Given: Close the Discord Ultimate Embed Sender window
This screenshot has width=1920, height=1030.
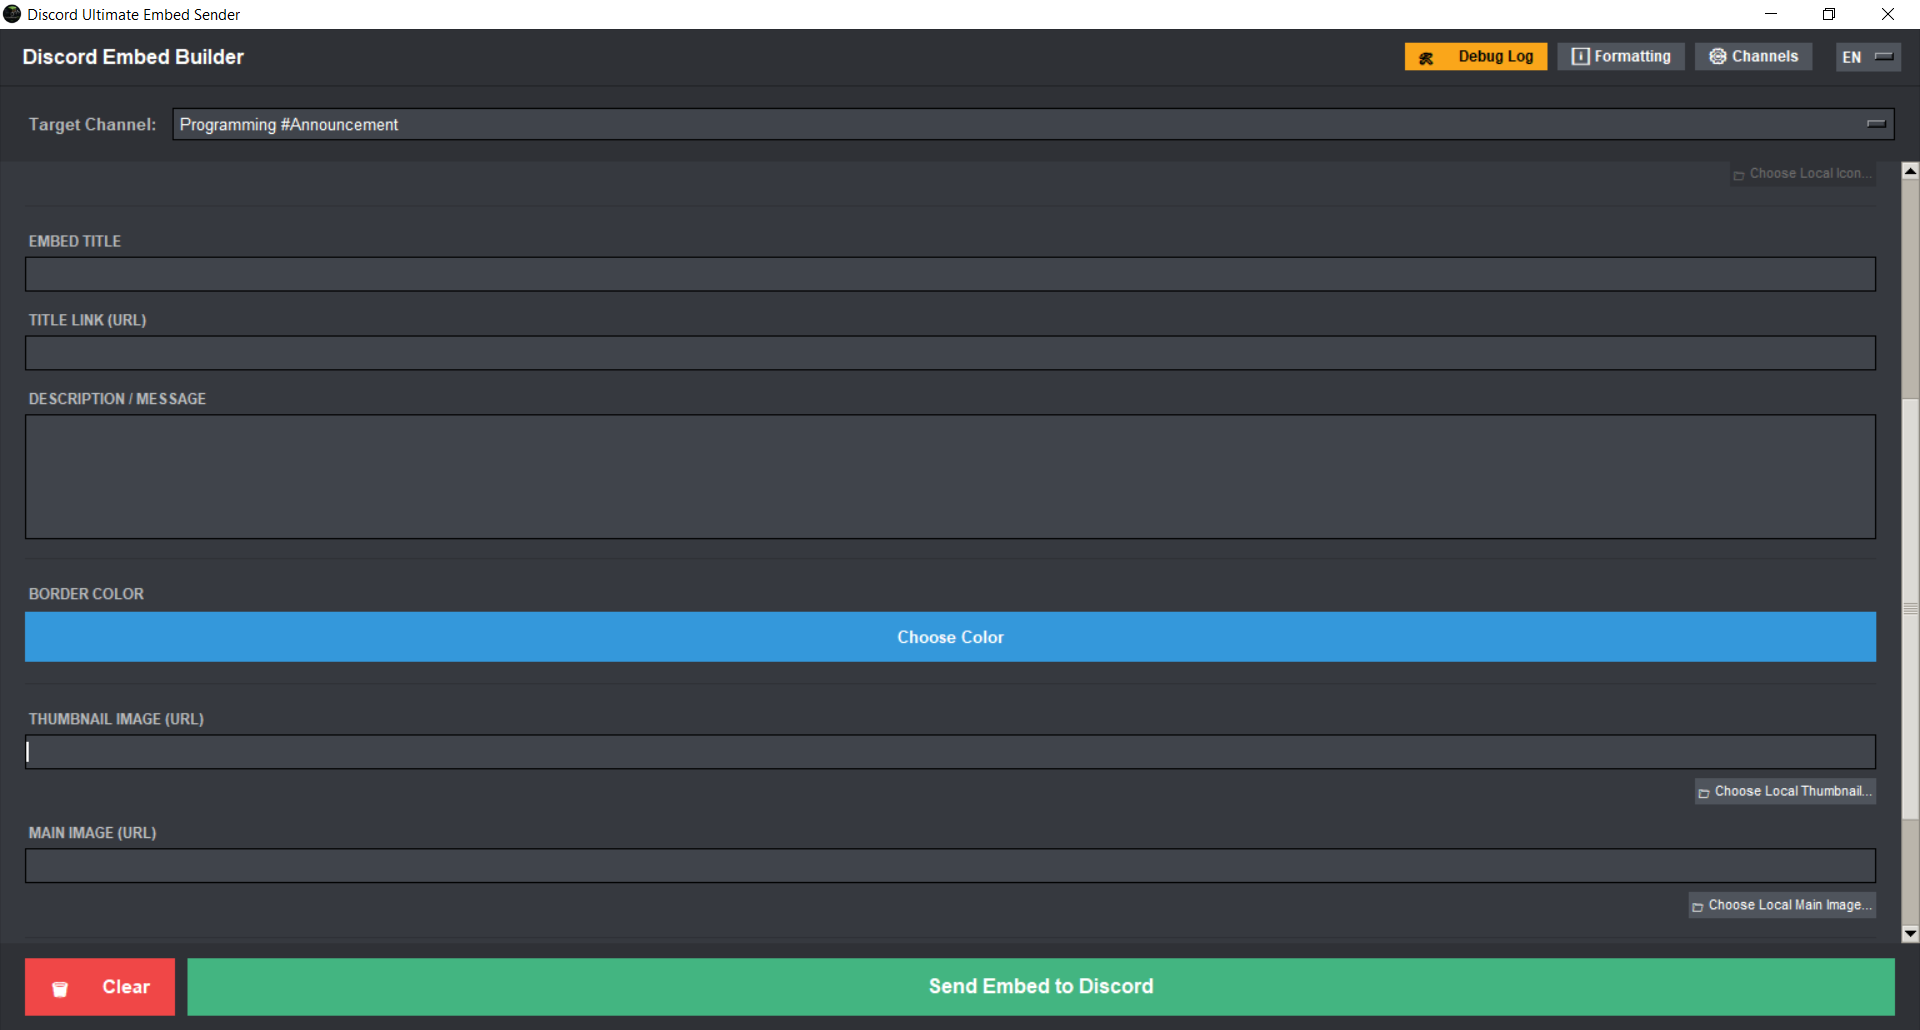Looking at the screenshot, I should click(1888, 14).
